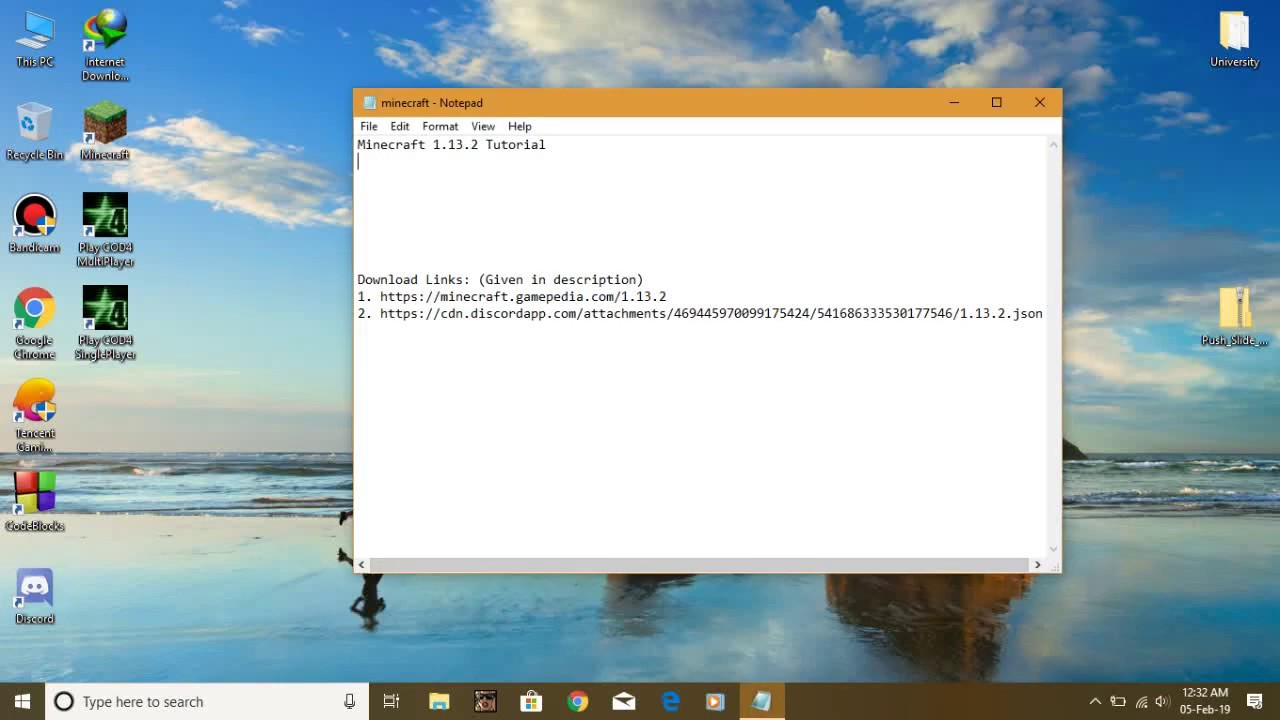Show hidden system tray icons
This screenshot has width=1280, height=720.
(x=1095, y=701)
